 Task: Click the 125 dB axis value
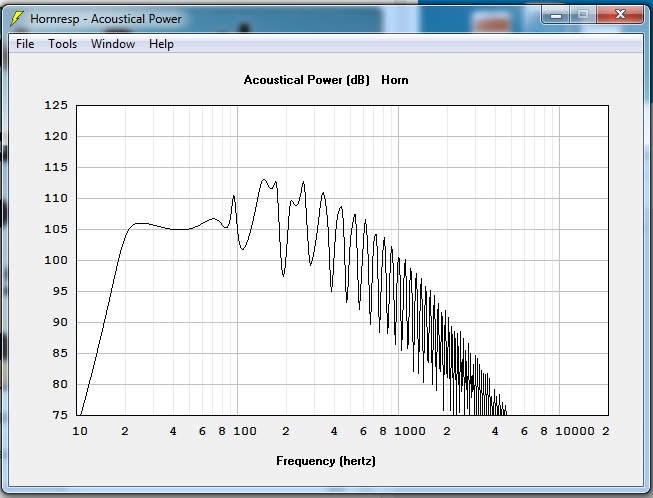(56, 105)
